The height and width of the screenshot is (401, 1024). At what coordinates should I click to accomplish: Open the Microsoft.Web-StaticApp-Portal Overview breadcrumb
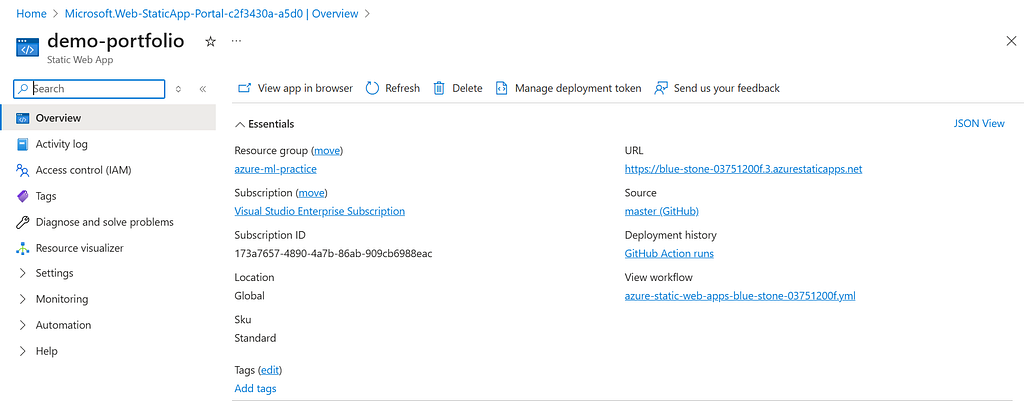click(x=212, y=13)
